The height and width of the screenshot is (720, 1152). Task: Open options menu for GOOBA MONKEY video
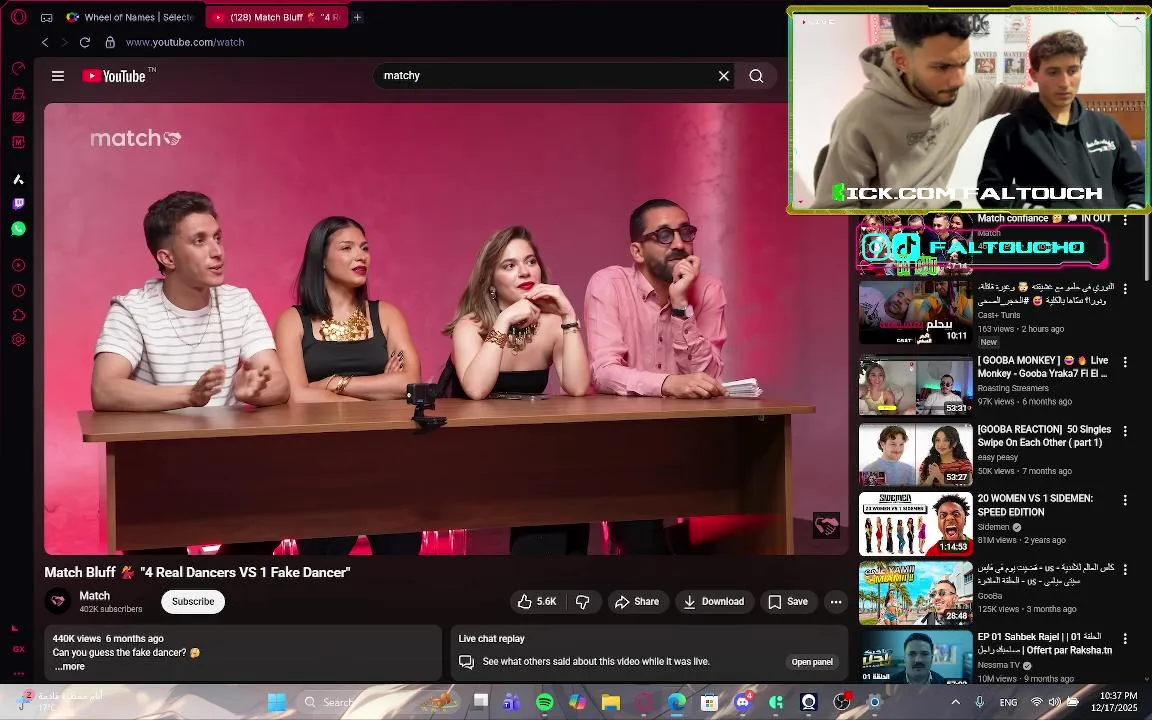(x=1125, y=362)
